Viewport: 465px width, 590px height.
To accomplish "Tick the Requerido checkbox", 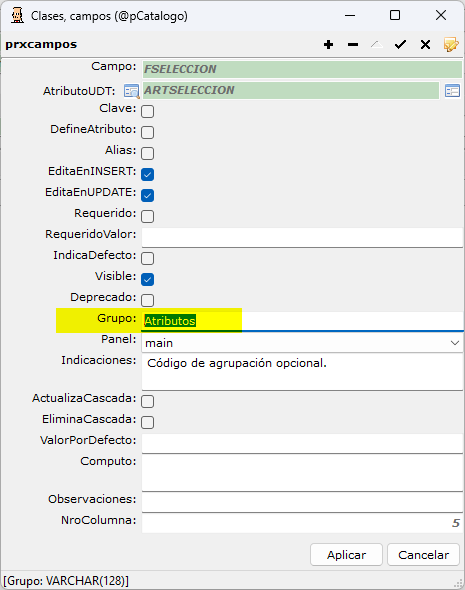I will click(x=147, y=216).
